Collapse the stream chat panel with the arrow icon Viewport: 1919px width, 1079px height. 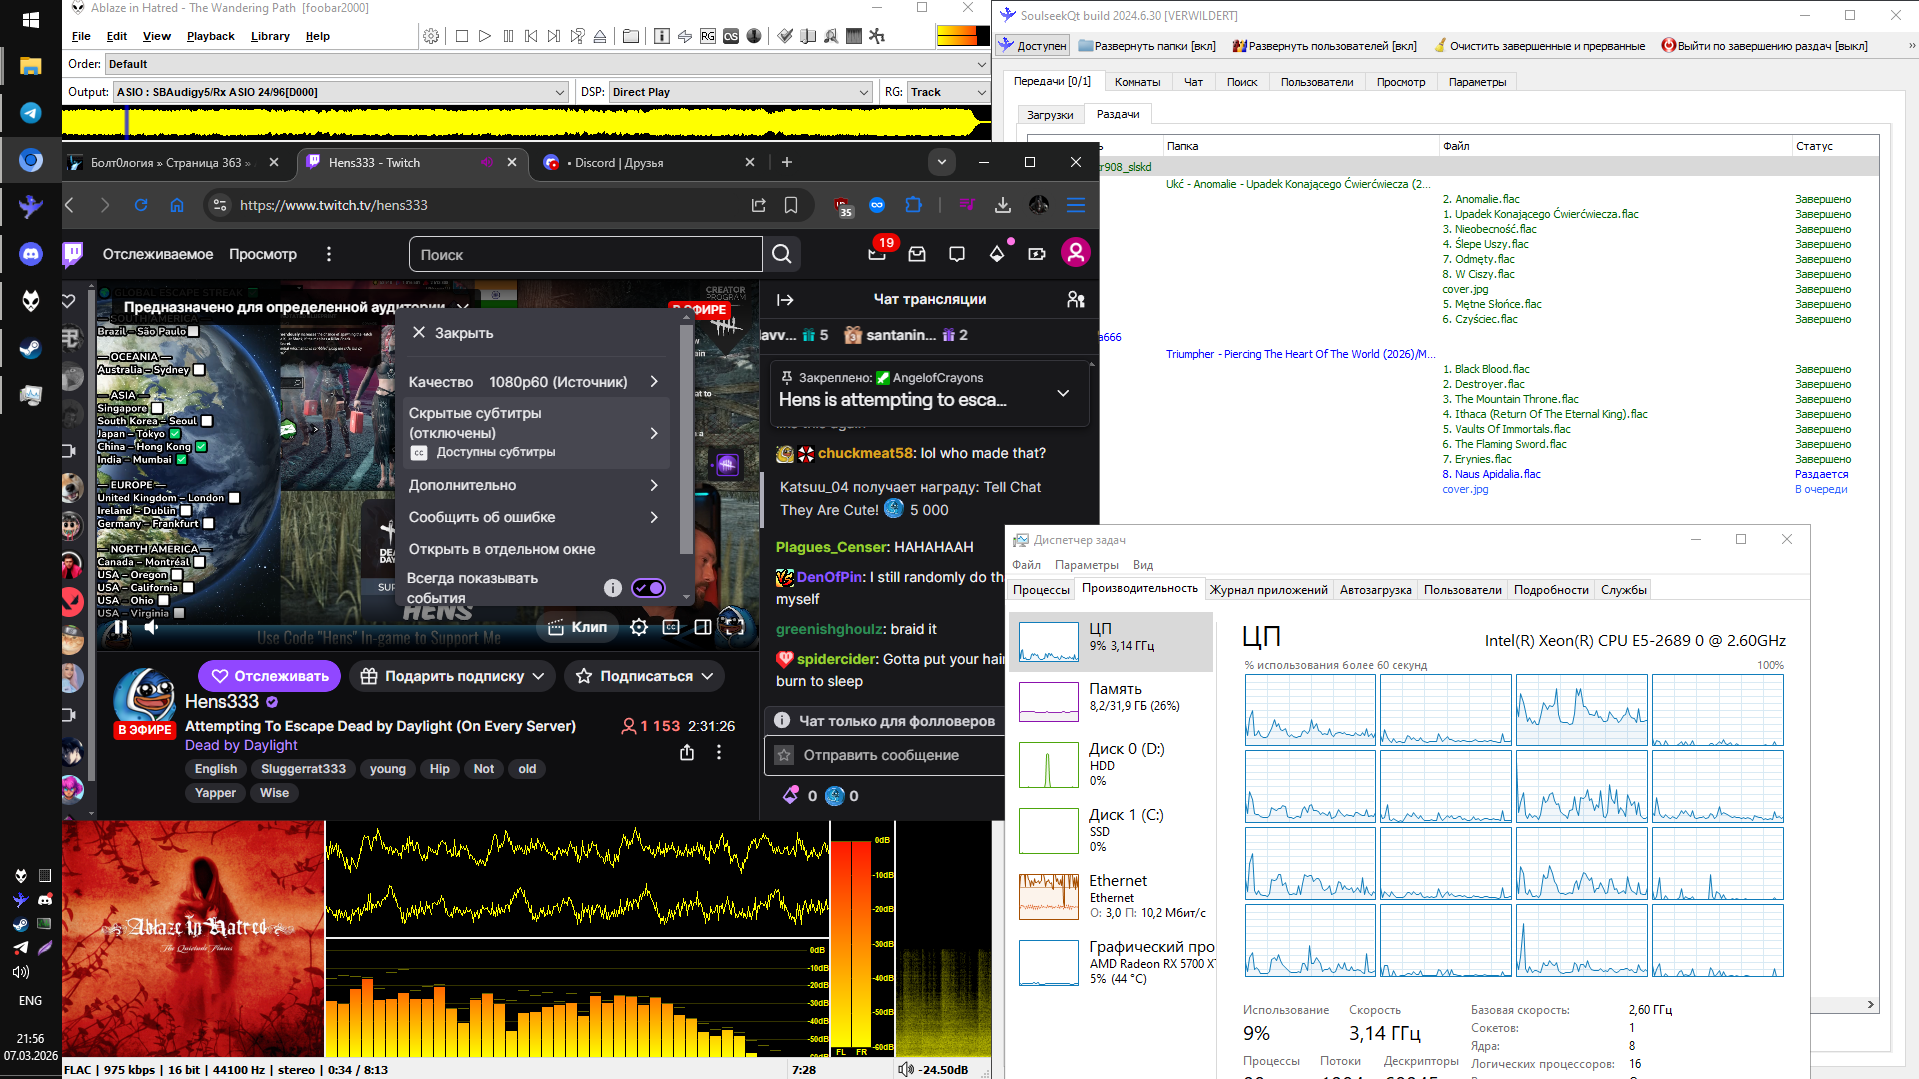[785, 299]
